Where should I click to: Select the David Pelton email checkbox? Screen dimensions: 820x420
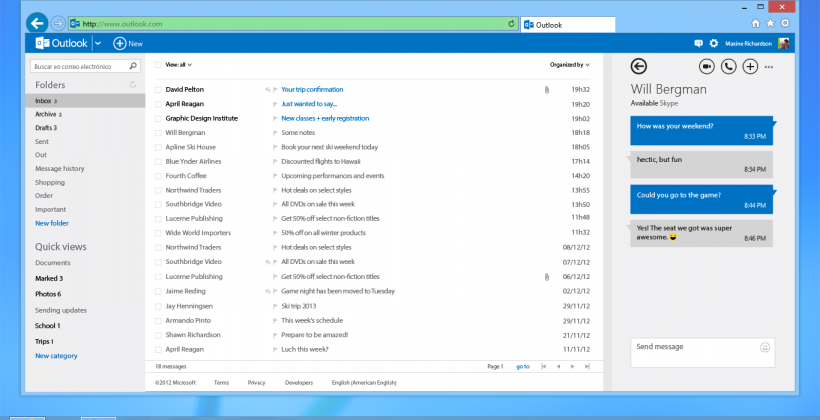(x=158, y=90)
